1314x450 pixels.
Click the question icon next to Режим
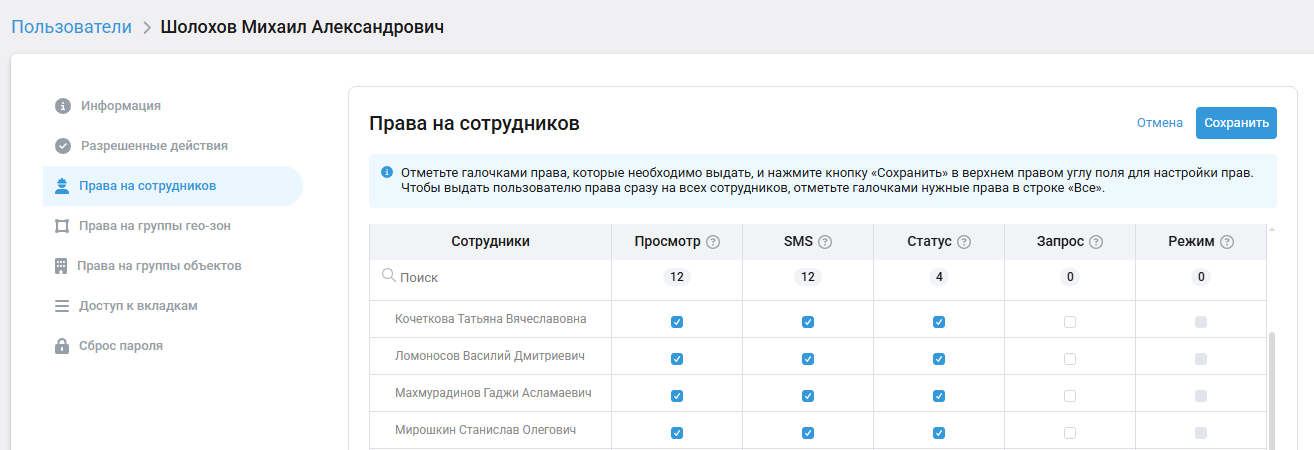(x=1227, y=242)
